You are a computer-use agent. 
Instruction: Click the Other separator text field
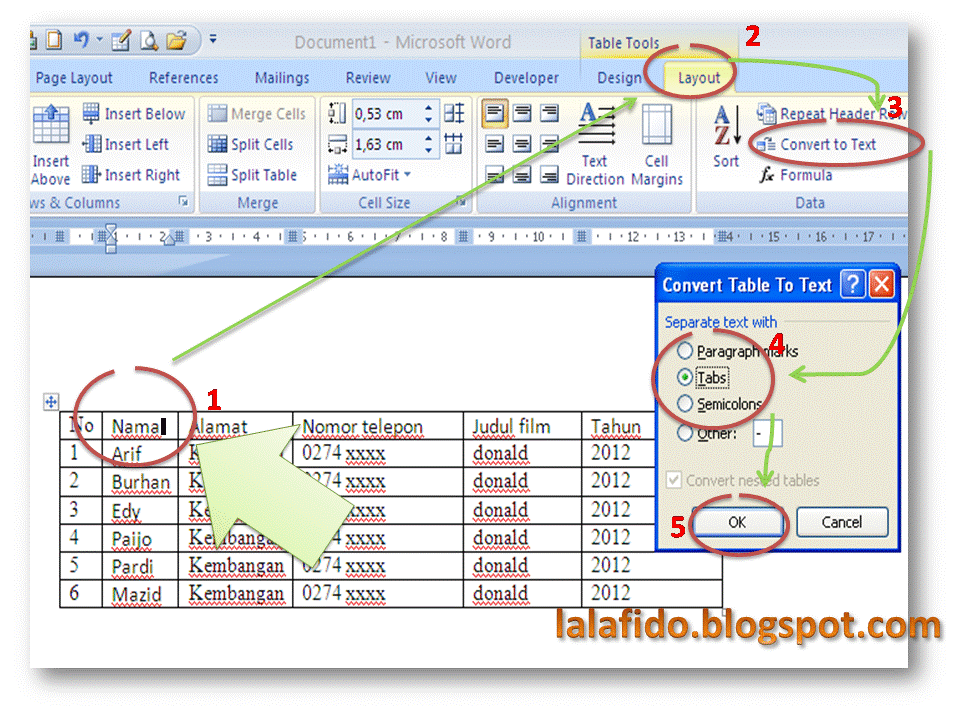[x=767, y=433]
